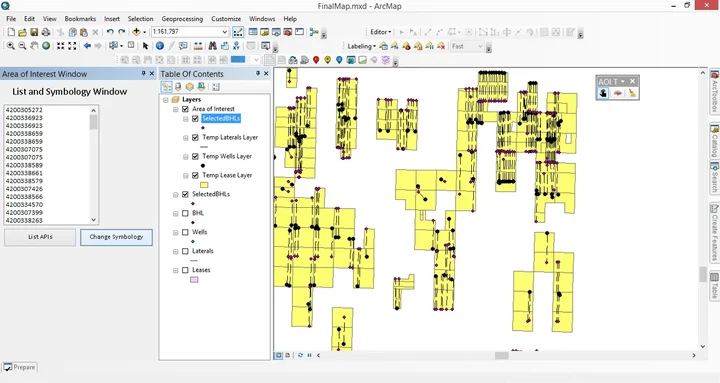This screenshot has height=383, width=720.
Task: Collapse the Leases layer node
Action: pos(175,270)
